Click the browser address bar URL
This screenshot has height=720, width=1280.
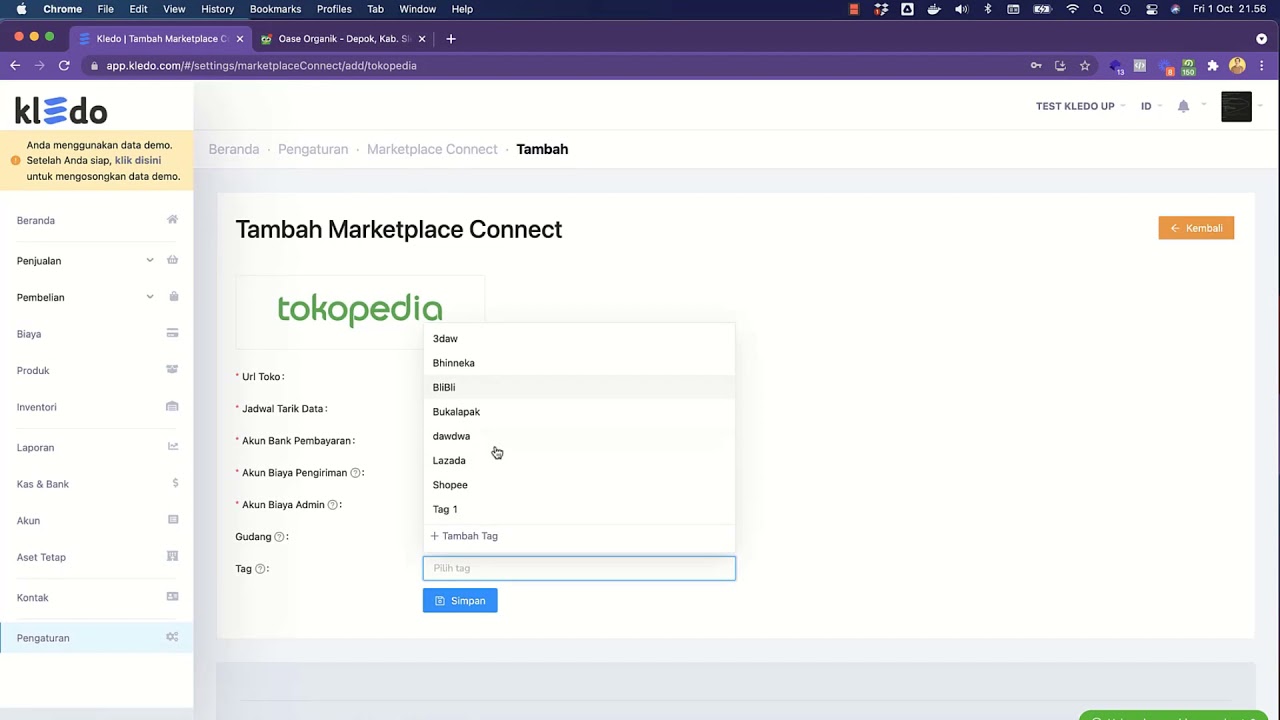coord(261,66)
